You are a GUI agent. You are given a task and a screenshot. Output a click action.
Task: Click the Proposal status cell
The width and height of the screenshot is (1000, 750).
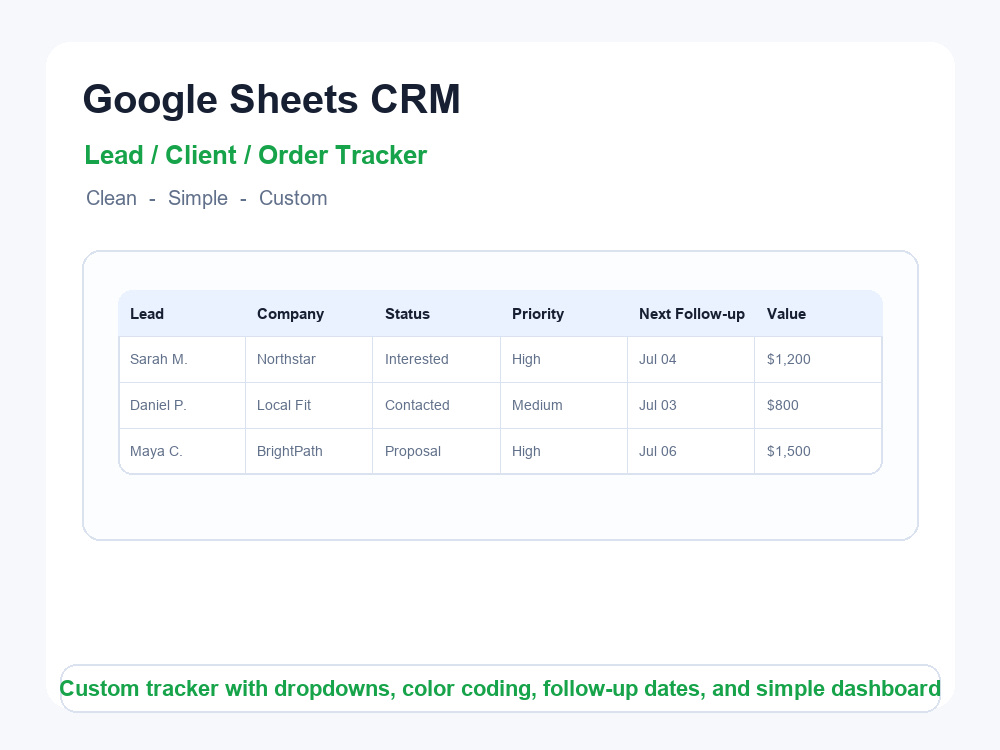(x=437, y=452)
